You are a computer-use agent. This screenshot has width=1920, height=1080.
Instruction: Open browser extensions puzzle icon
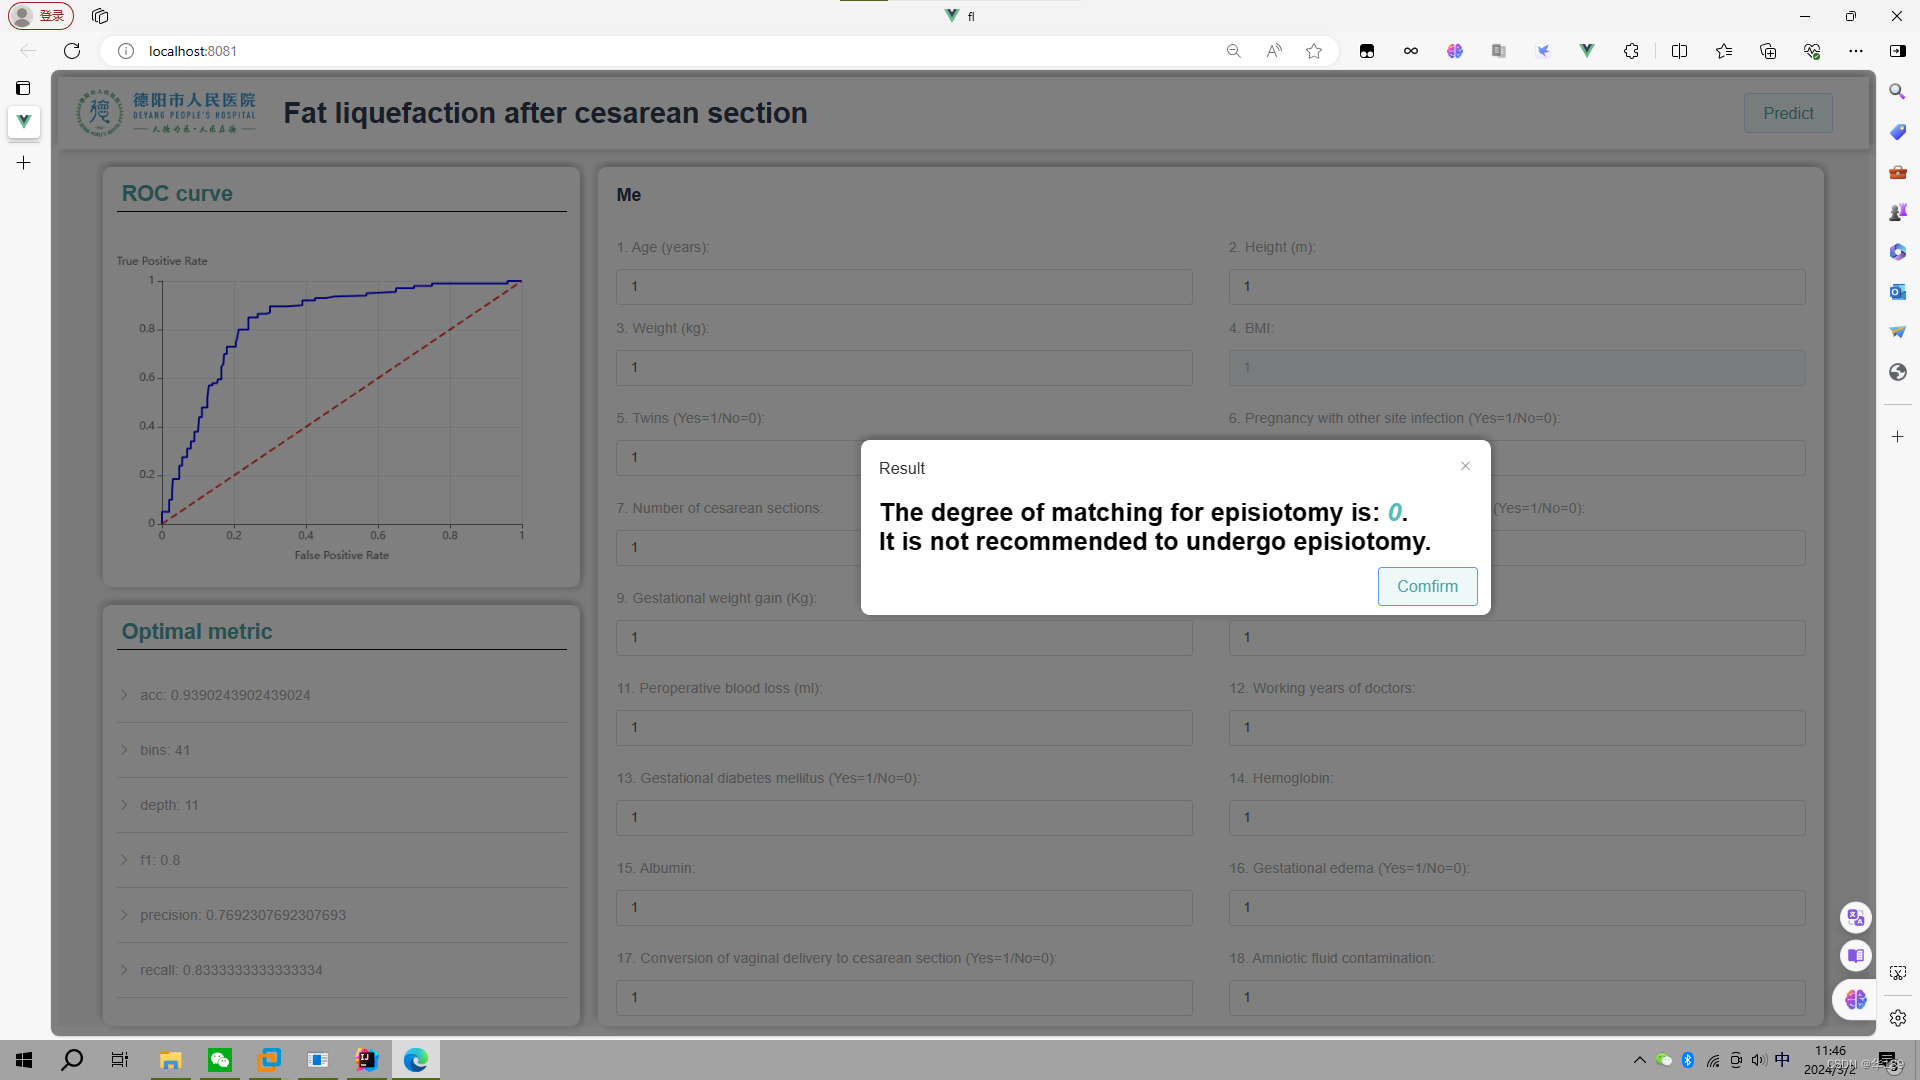point(1631,51)
